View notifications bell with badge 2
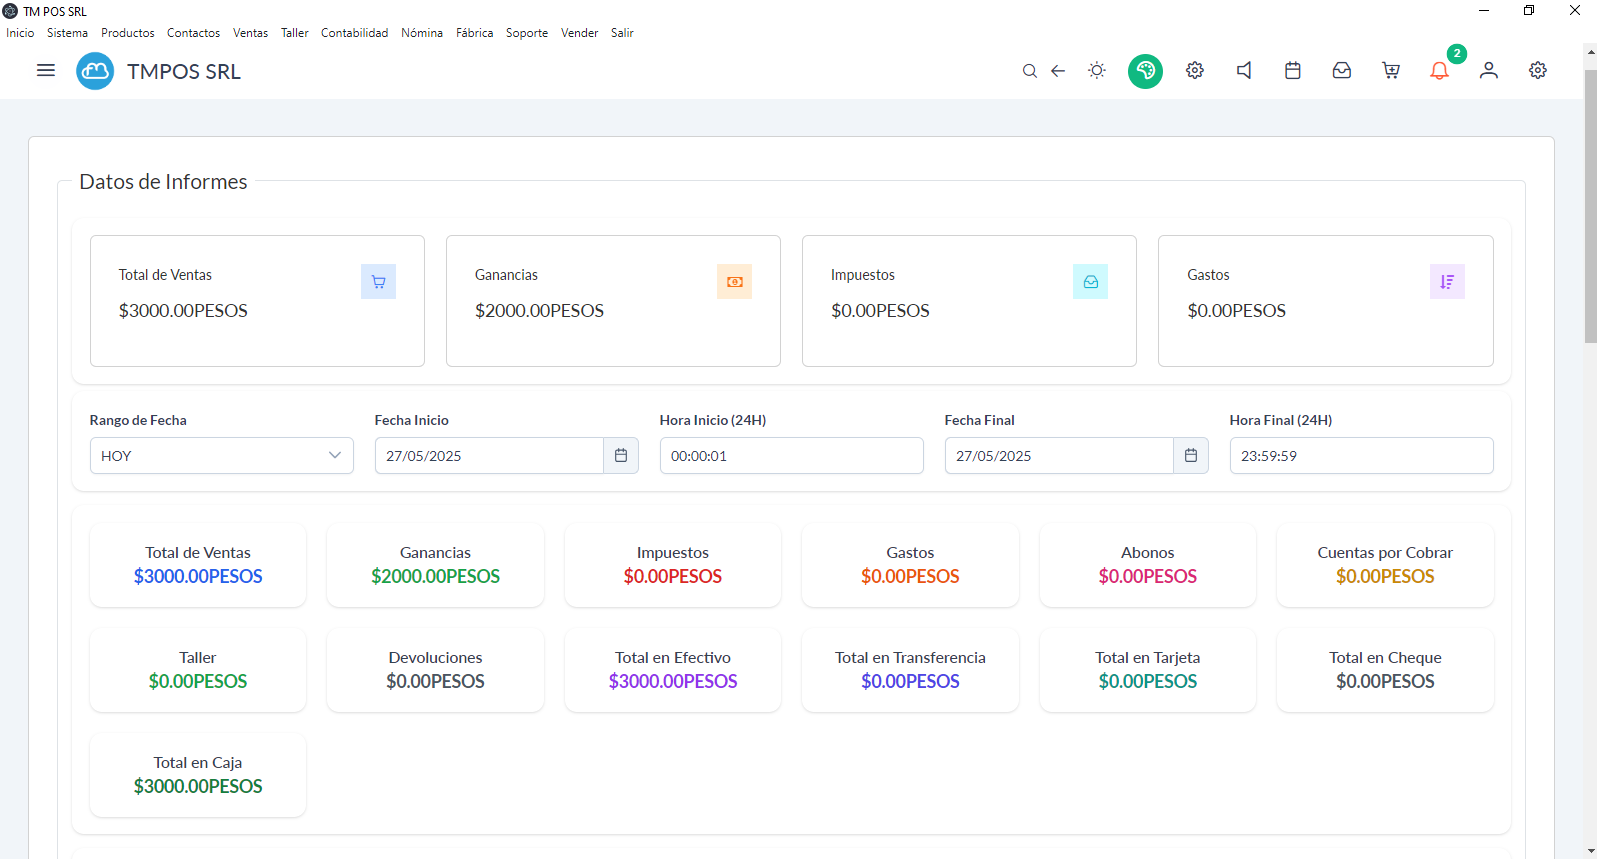 1440,70
